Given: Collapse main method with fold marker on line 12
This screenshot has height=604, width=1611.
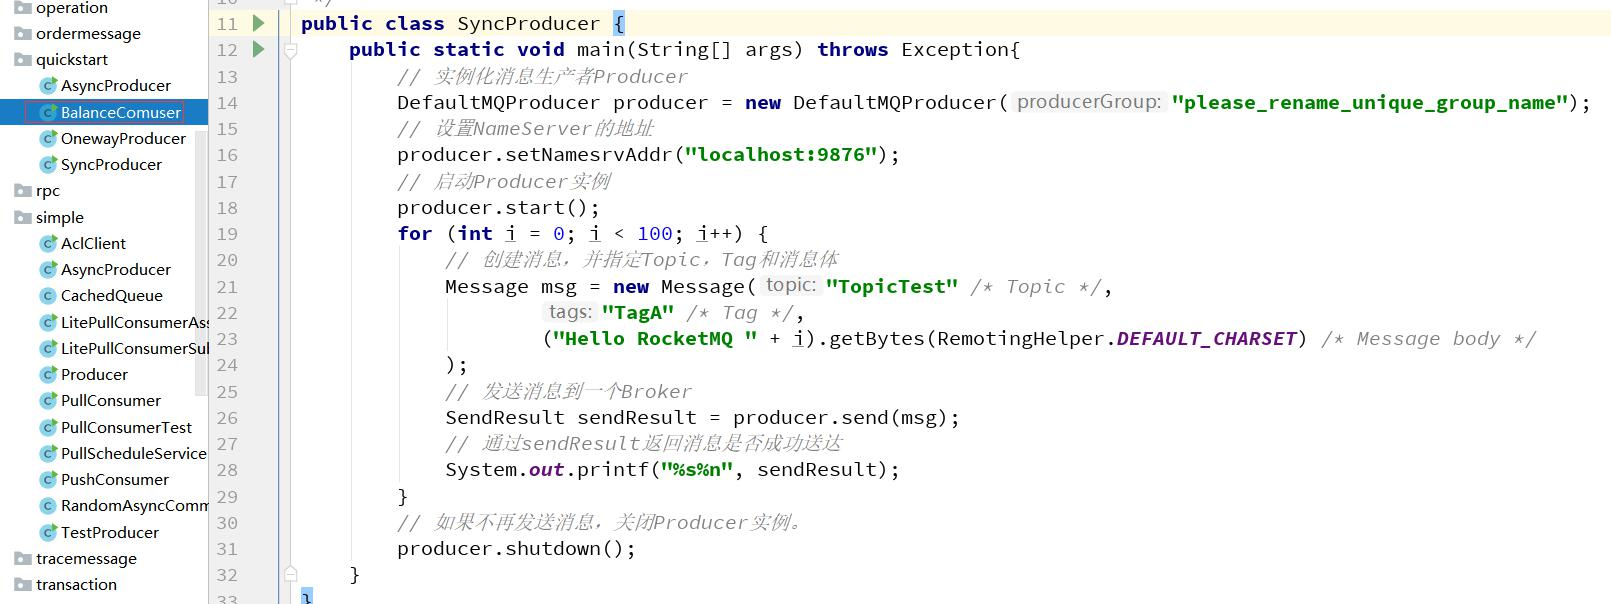Looking at the screenshot, I should pos(290,50).
